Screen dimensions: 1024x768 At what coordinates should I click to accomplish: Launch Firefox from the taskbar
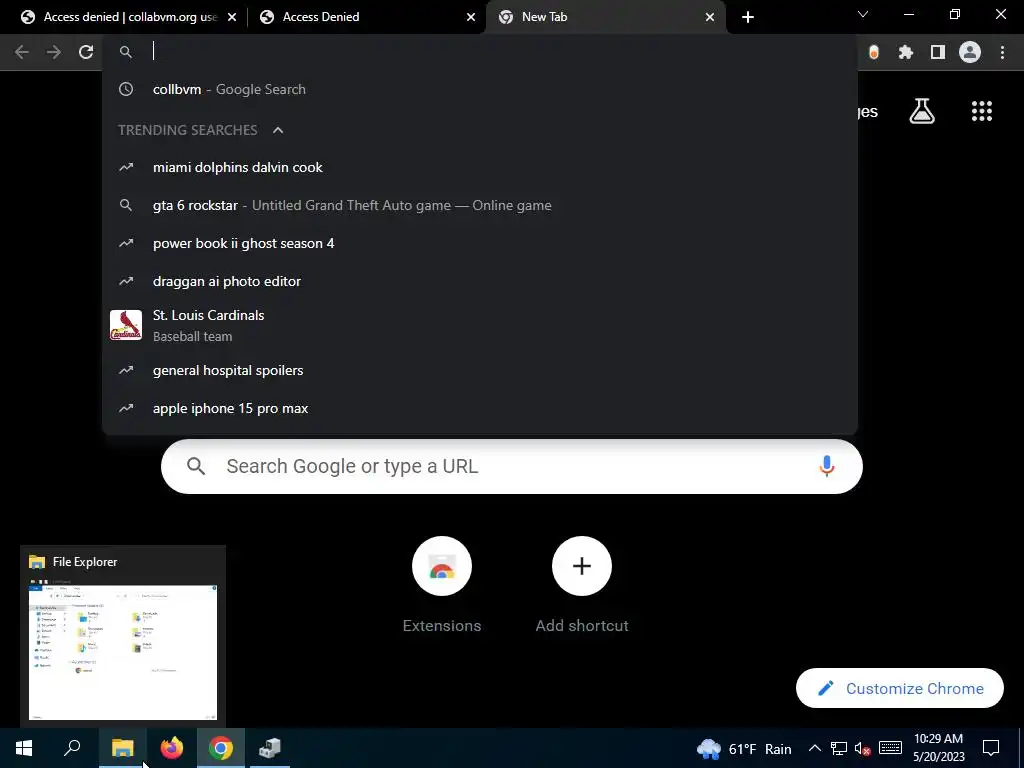pyautogui.click(x=172, y=748)
